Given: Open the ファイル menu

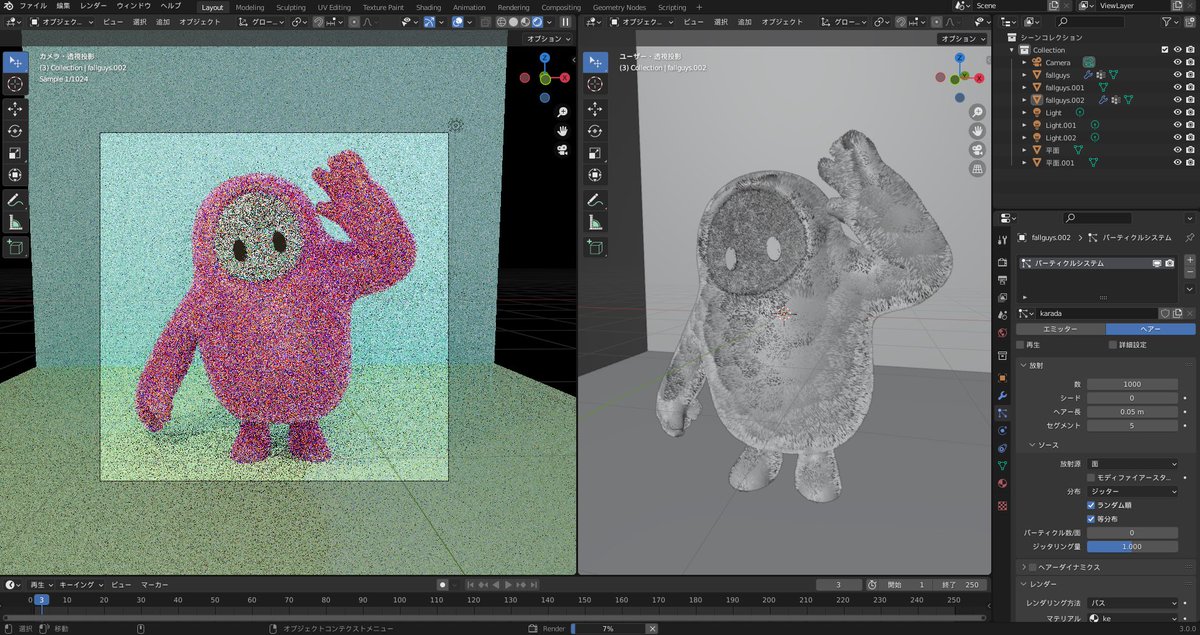Looking at the screenshot, I should point(33,6).
